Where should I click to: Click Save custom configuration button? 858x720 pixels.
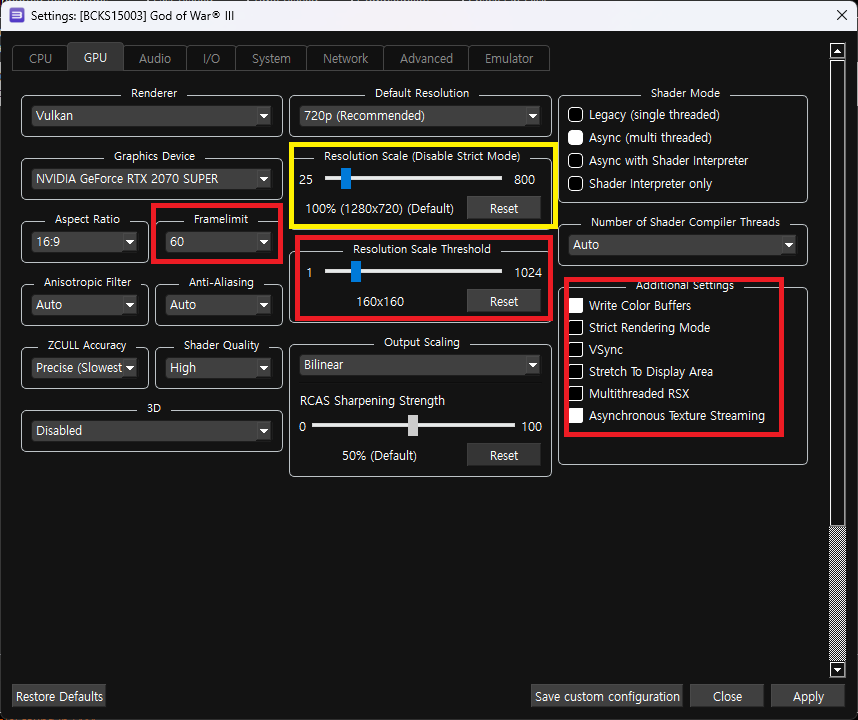[x=607, y=696]
